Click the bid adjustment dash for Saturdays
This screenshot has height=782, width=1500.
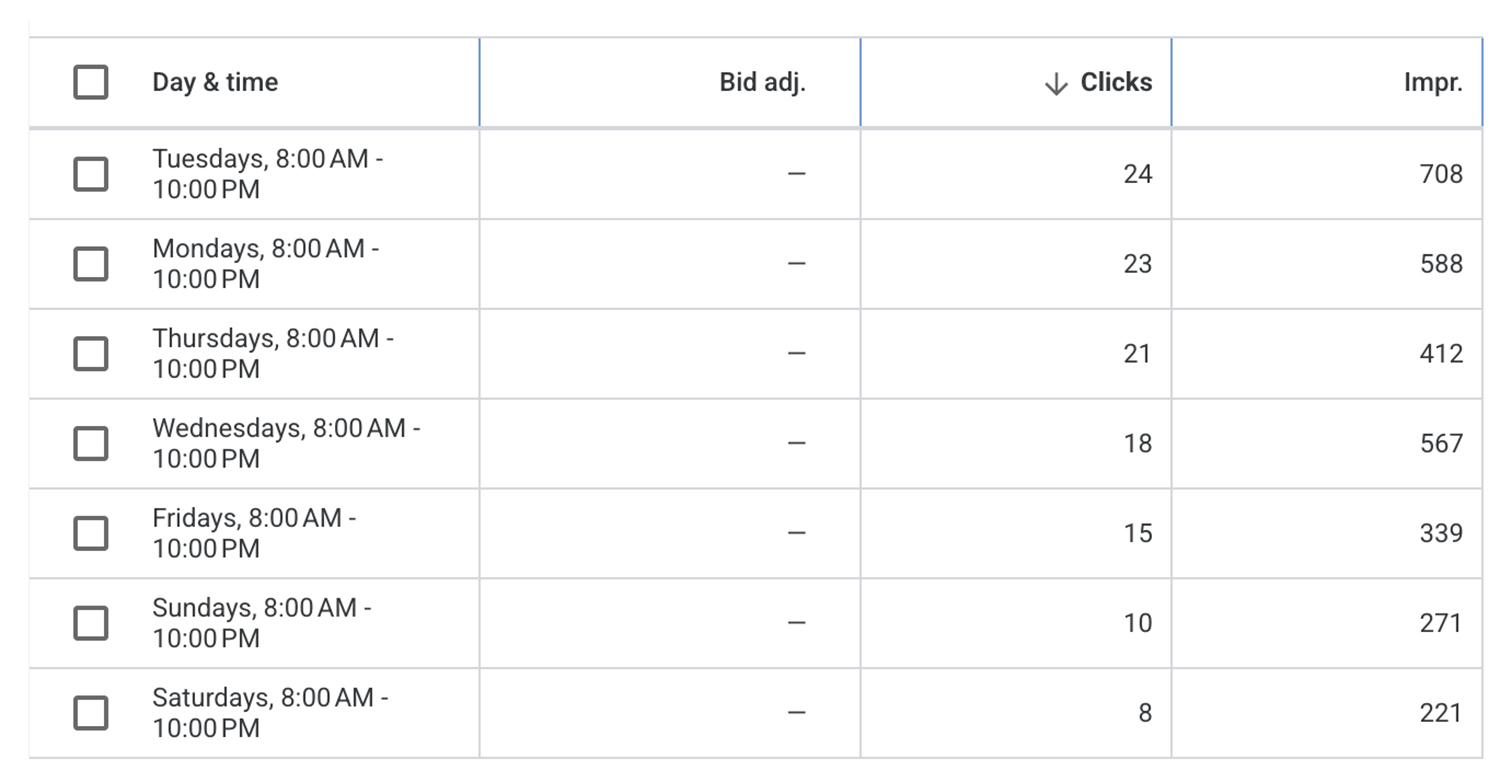coord(797,712)
